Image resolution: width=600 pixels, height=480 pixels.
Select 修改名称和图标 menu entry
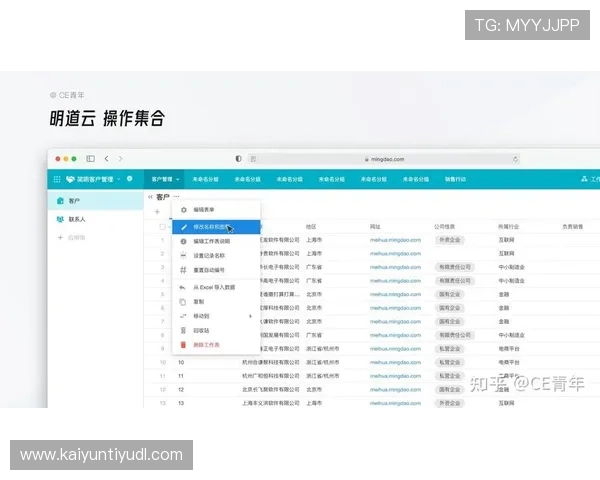(x=216, y=227)
